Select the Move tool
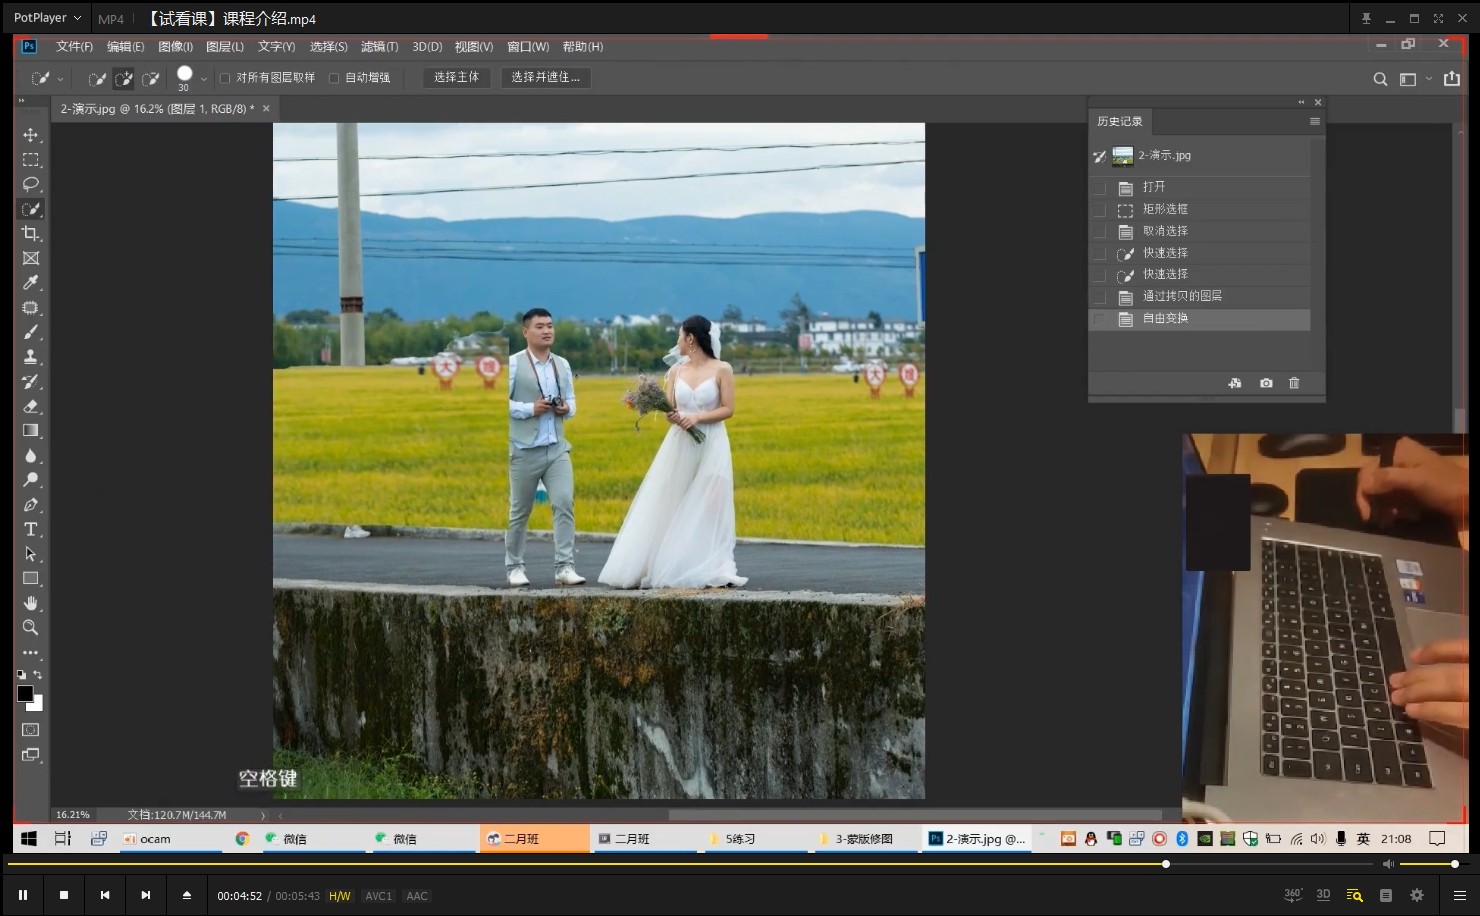 click(31, 135)
